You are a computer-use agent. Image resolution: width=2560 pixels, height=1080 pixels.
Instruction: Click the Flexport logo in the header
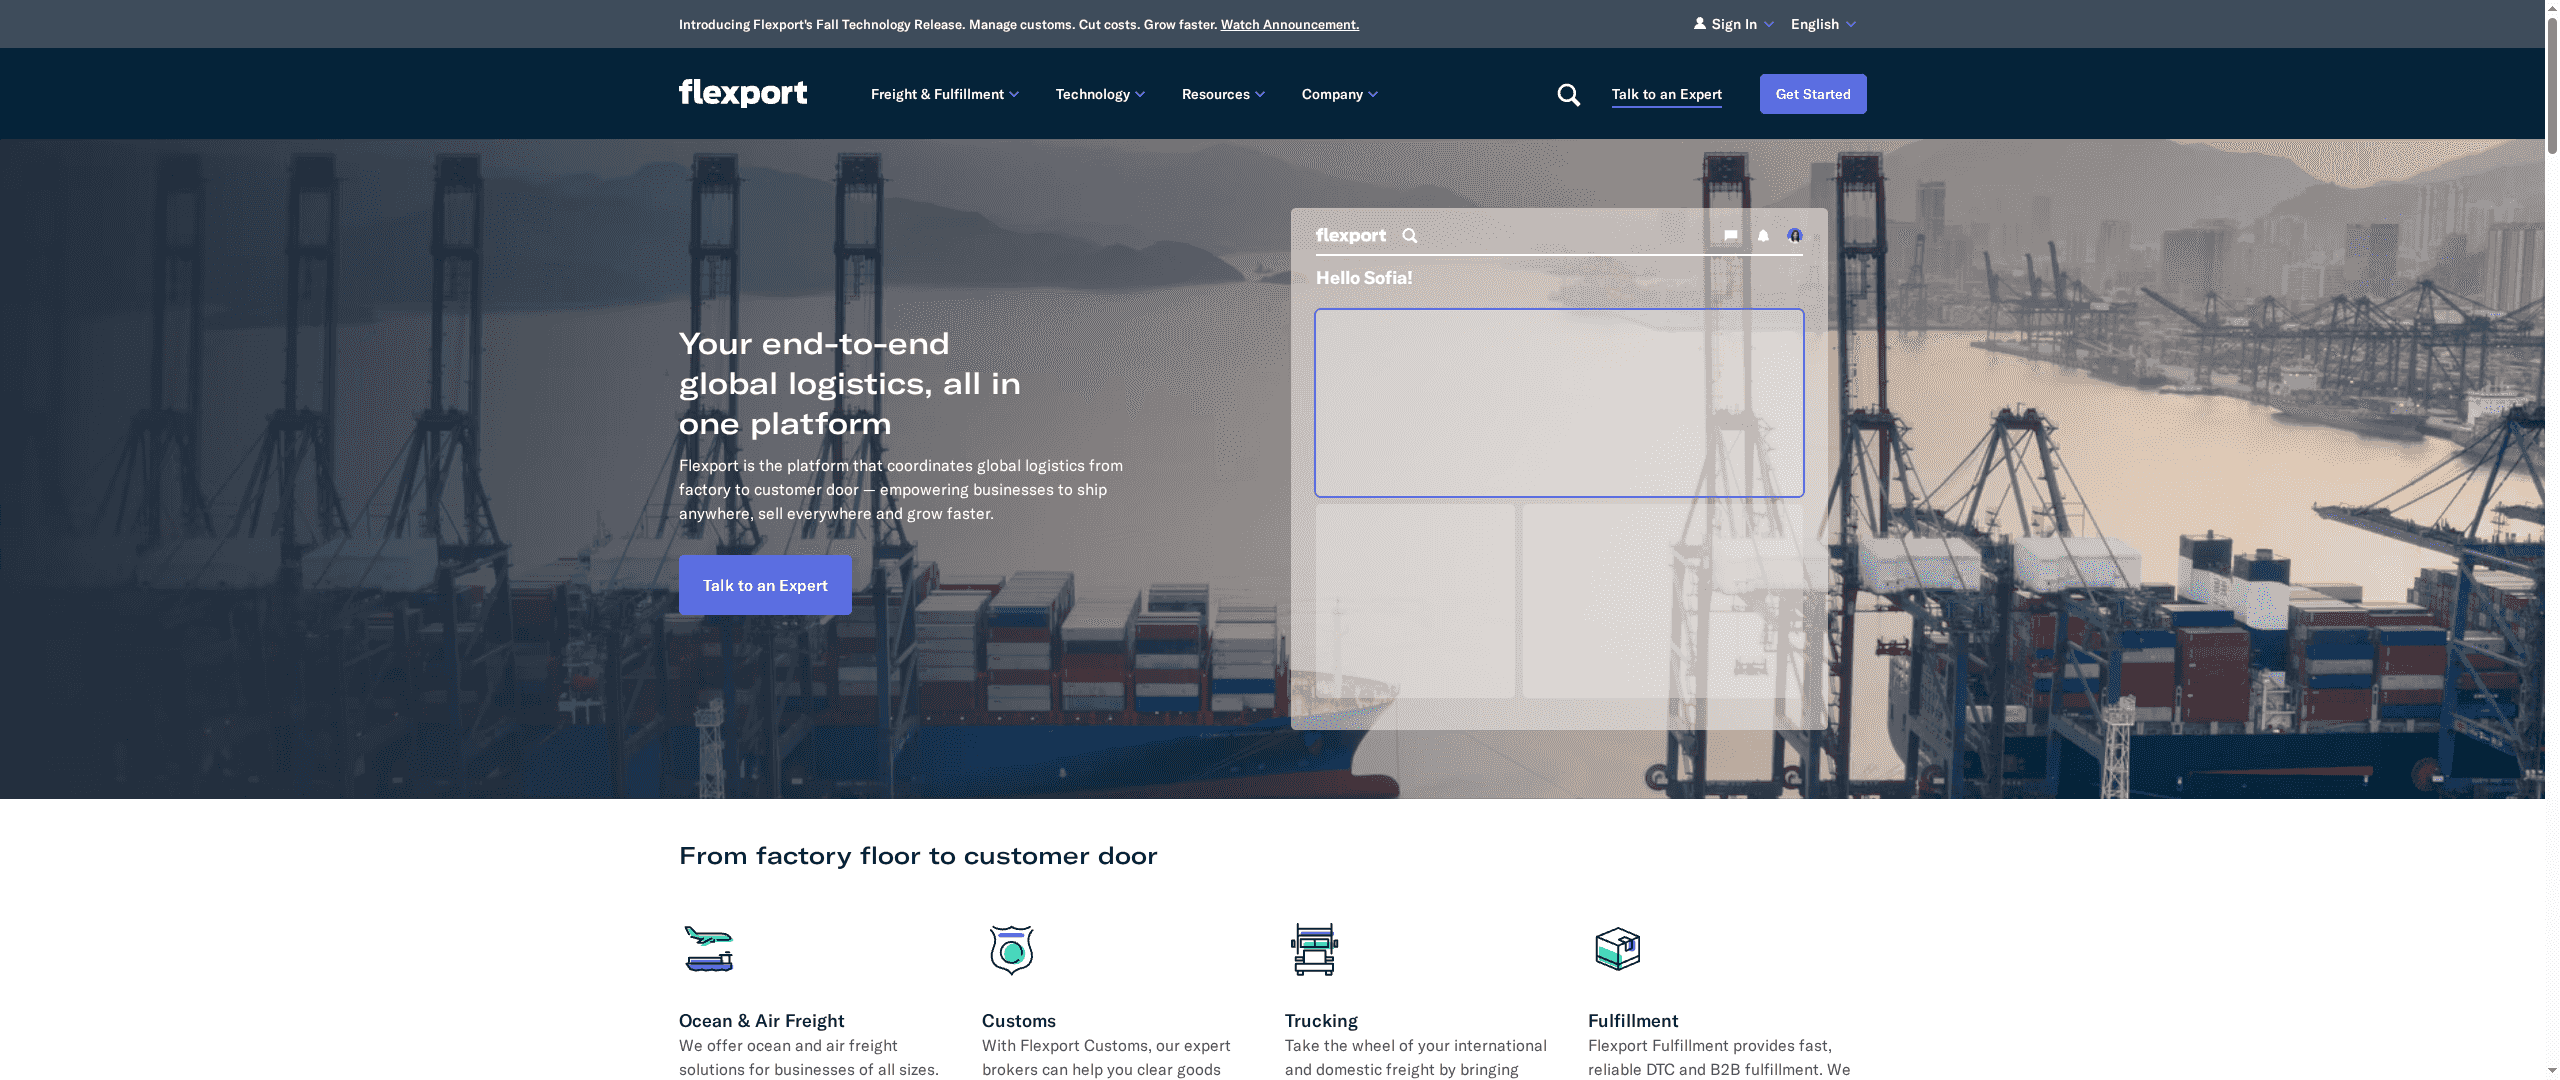pyautogui.click(x=743, y=93)
